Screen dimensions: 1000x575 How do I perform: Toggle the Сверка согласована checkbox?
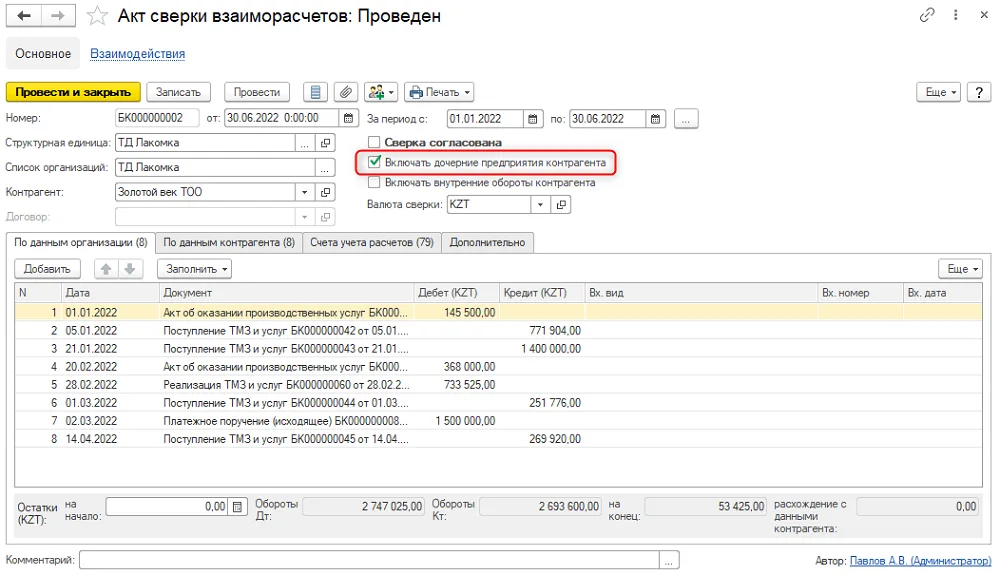374,142
